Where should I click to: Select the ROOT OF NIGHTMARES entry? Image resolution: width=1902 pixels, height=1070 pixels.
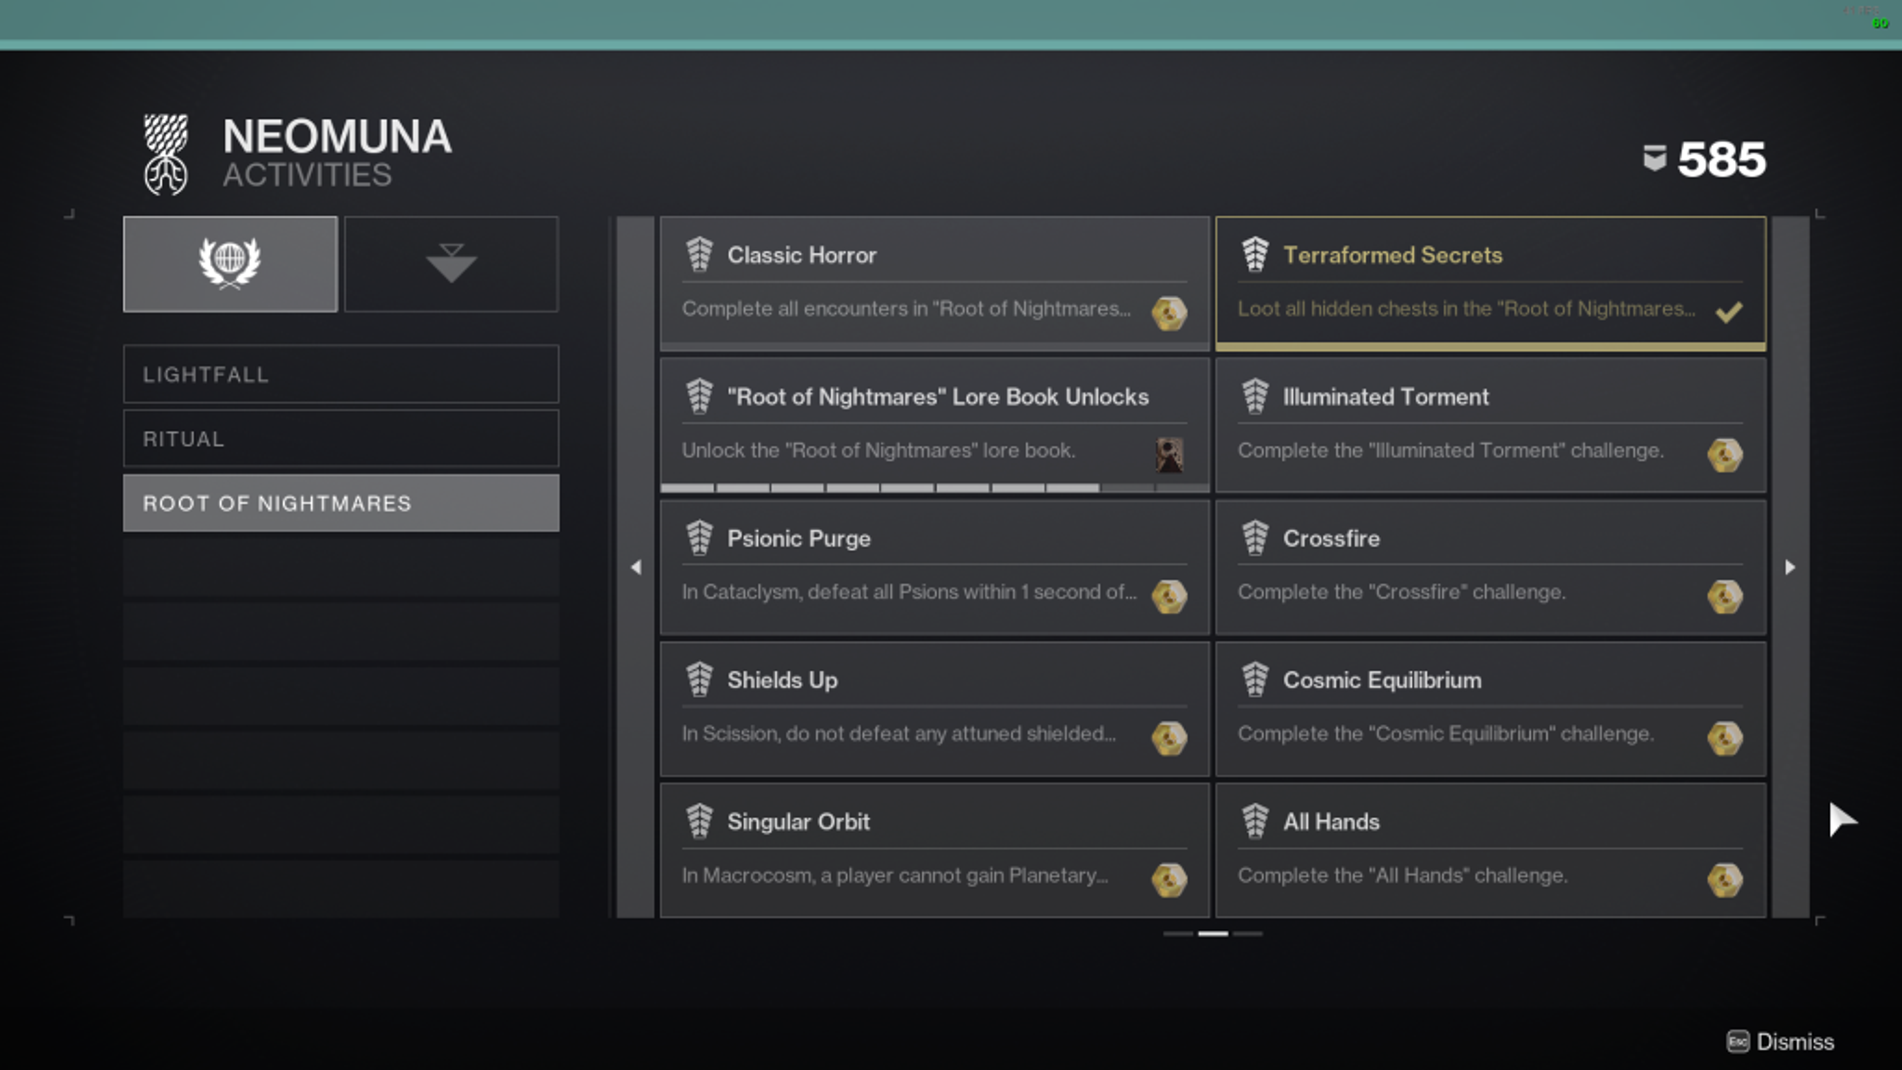tap(340, 503)
